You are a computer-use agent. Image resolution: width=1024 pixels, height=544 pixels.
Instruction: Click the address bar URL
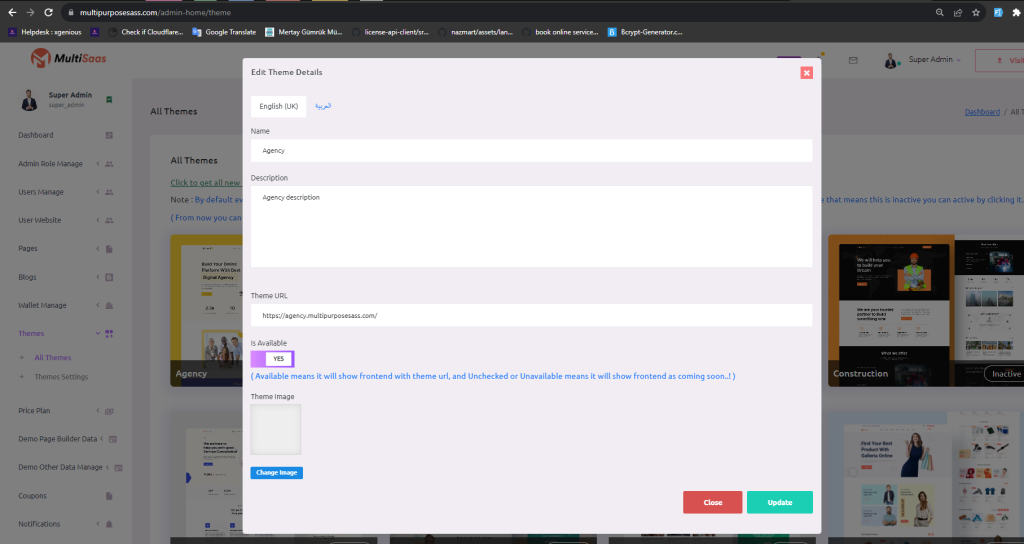(155, 12)
